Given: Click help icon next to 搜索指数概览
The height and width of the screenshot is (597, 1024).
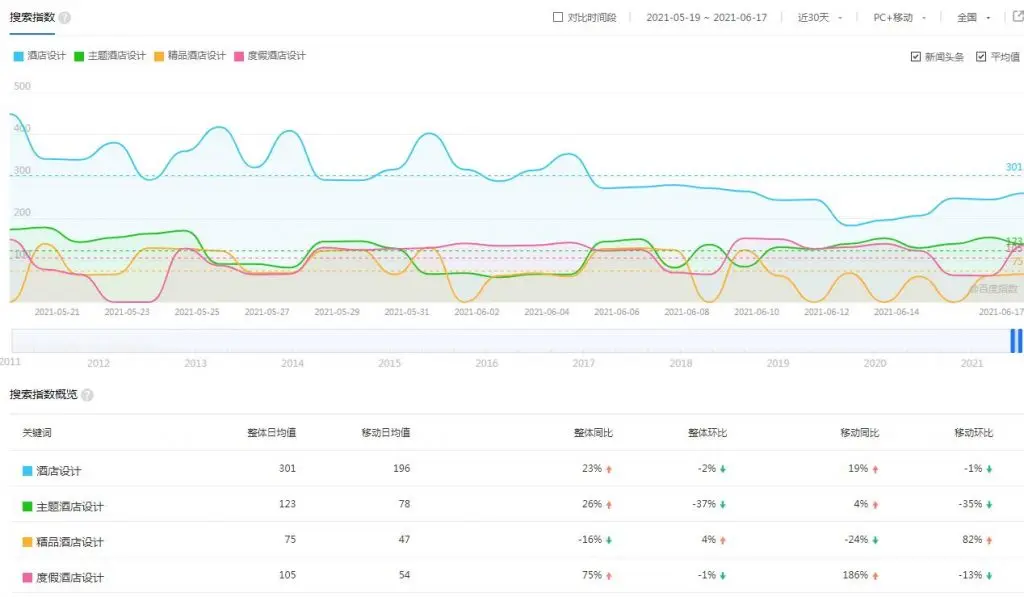Looking at the screenshot, I should click(x=87, y=395).
